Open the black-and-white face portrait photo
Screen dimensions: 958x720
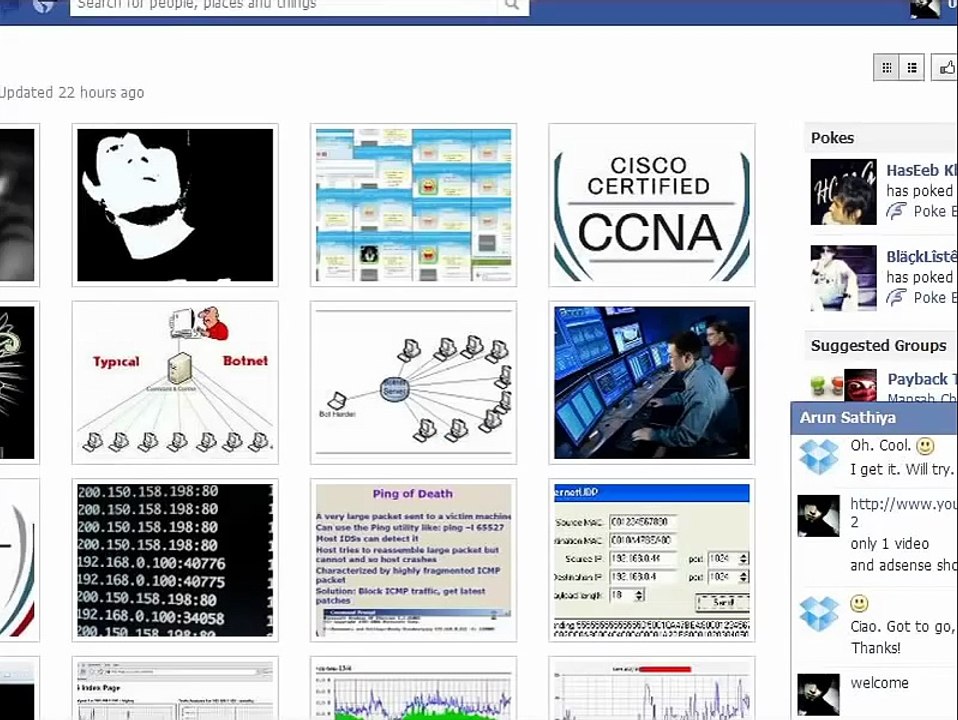coord(175,205)
